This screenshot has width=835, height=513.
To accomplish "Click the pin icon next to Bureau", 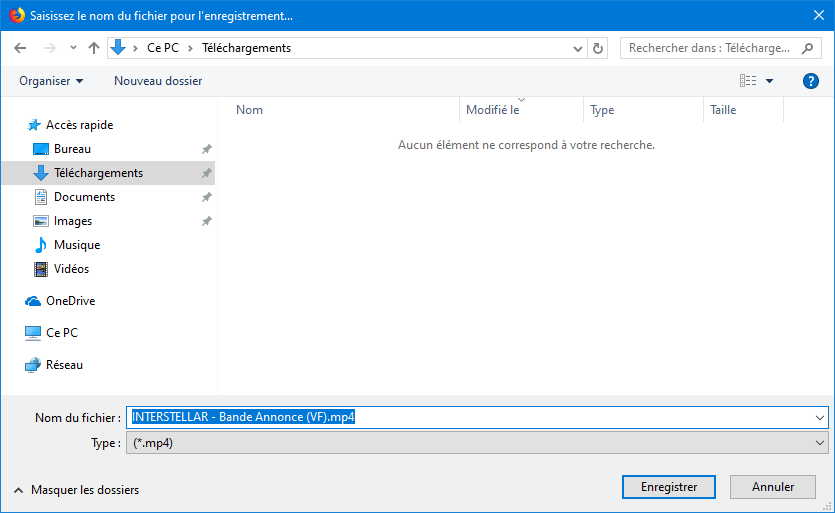I will [207, 149].
